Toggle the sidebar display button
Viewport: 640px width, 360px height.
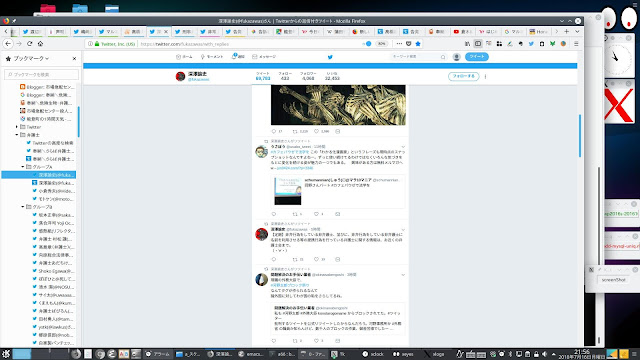point(478,44)
